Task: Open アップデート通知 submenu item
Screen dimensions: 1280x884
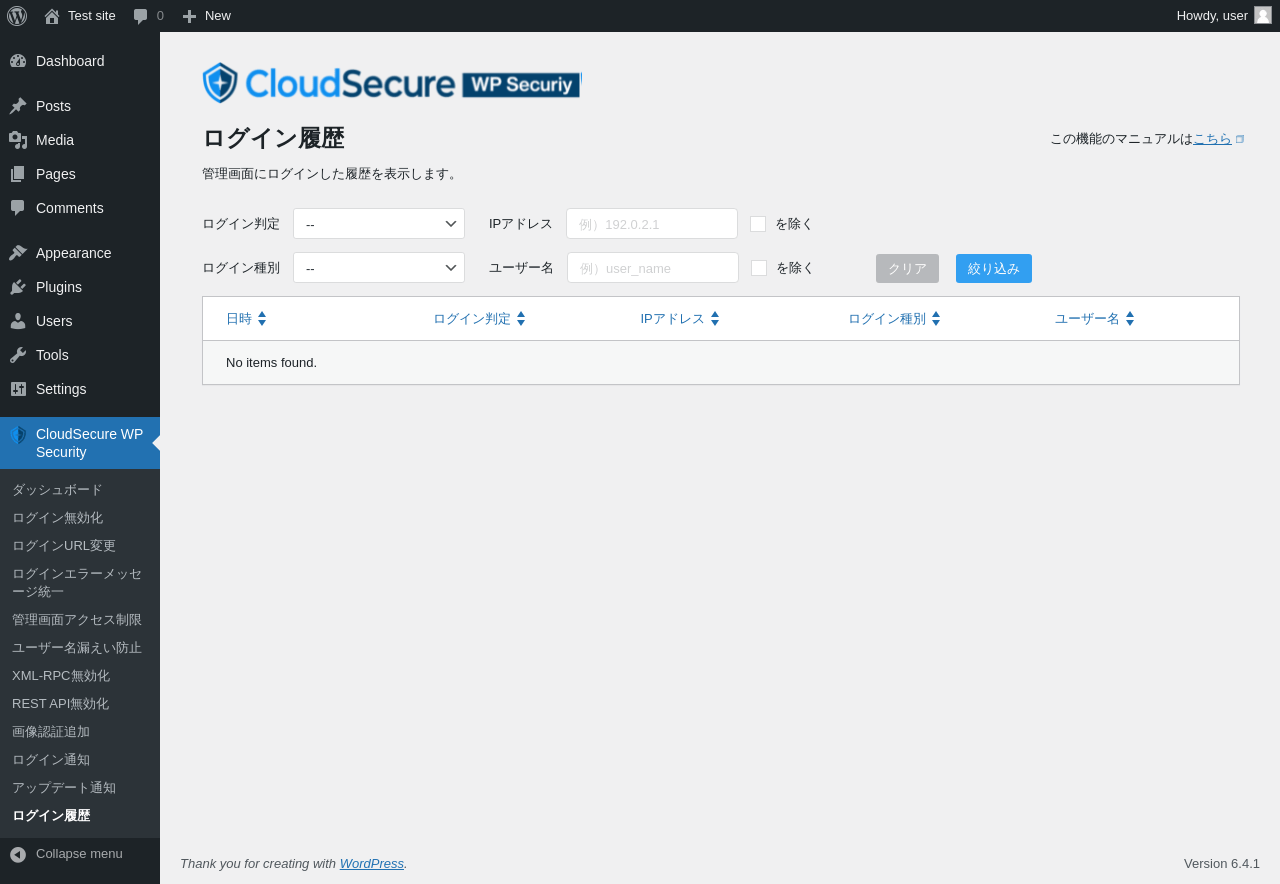Action: pos(64,788)
